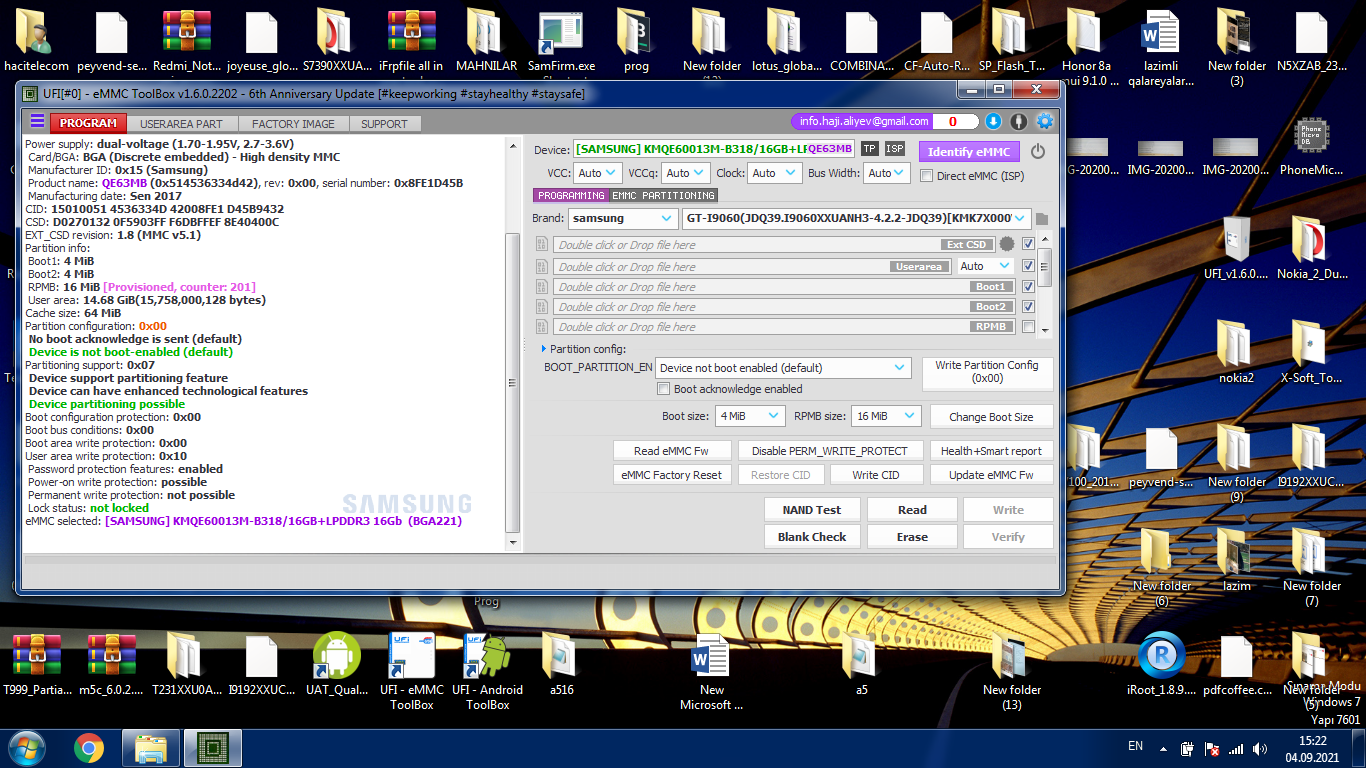Image resolution: width=1366 pixels, height=768 pixels.
Task: Select the PROGRAMMING sub-tab
Action: [571, 195]
